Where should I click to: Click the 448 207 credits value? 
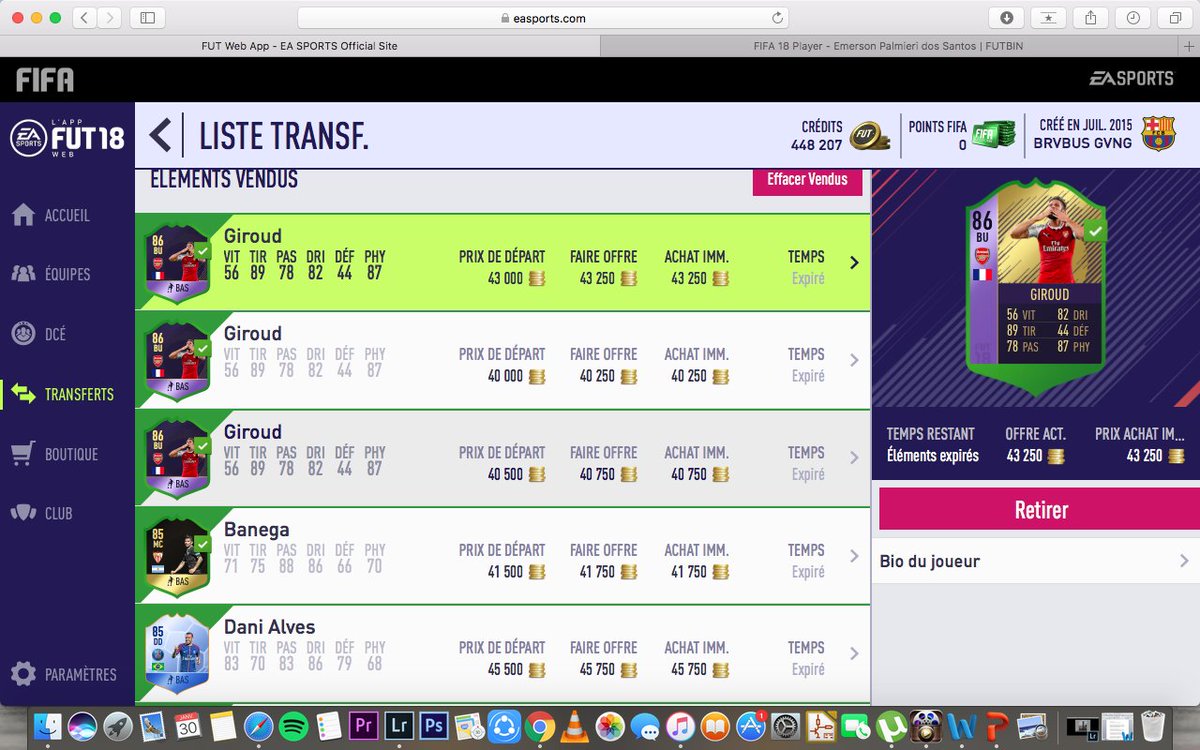pos(817,145)
